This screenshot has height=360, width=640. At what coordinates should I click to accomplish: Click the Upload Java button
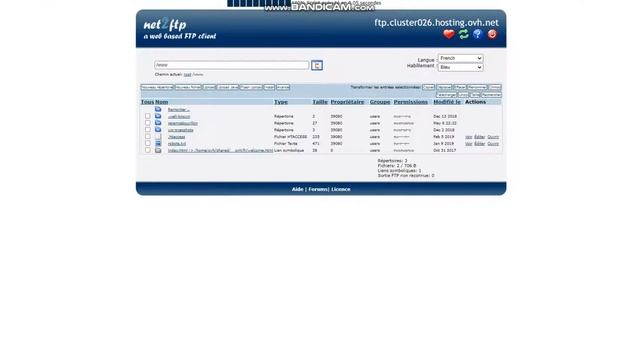click(x=227, y=87)
